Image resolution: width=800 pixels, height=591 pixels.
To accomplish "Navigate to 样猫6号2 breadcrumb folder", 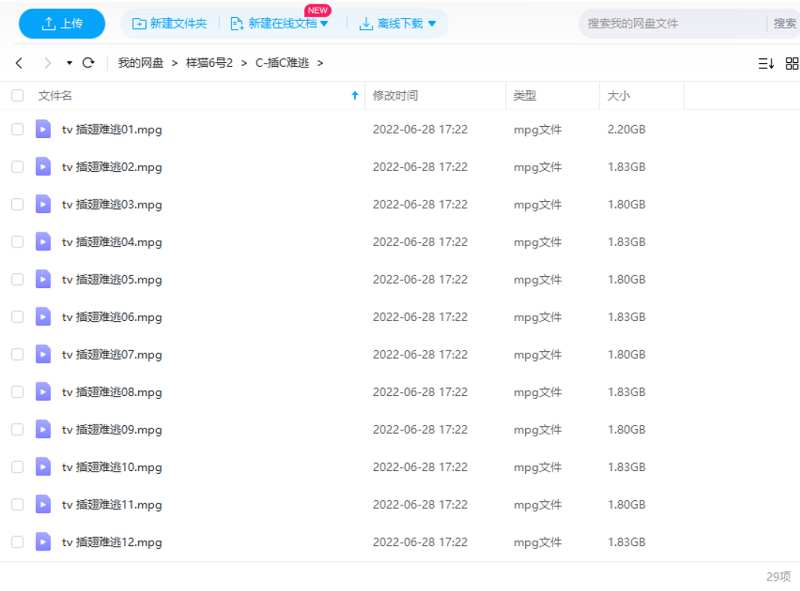I will [209, 63].
